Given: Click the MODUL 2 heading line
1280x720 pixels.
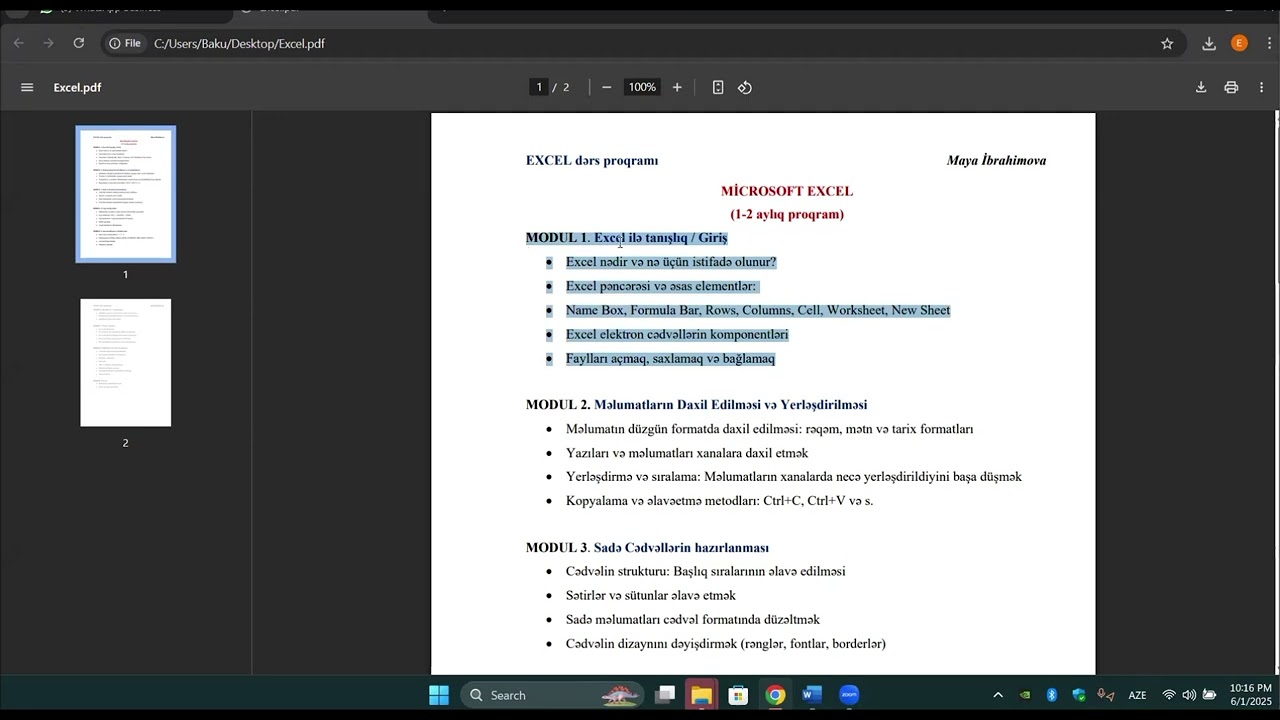Looking at the screenshot, I should [696, 405].
